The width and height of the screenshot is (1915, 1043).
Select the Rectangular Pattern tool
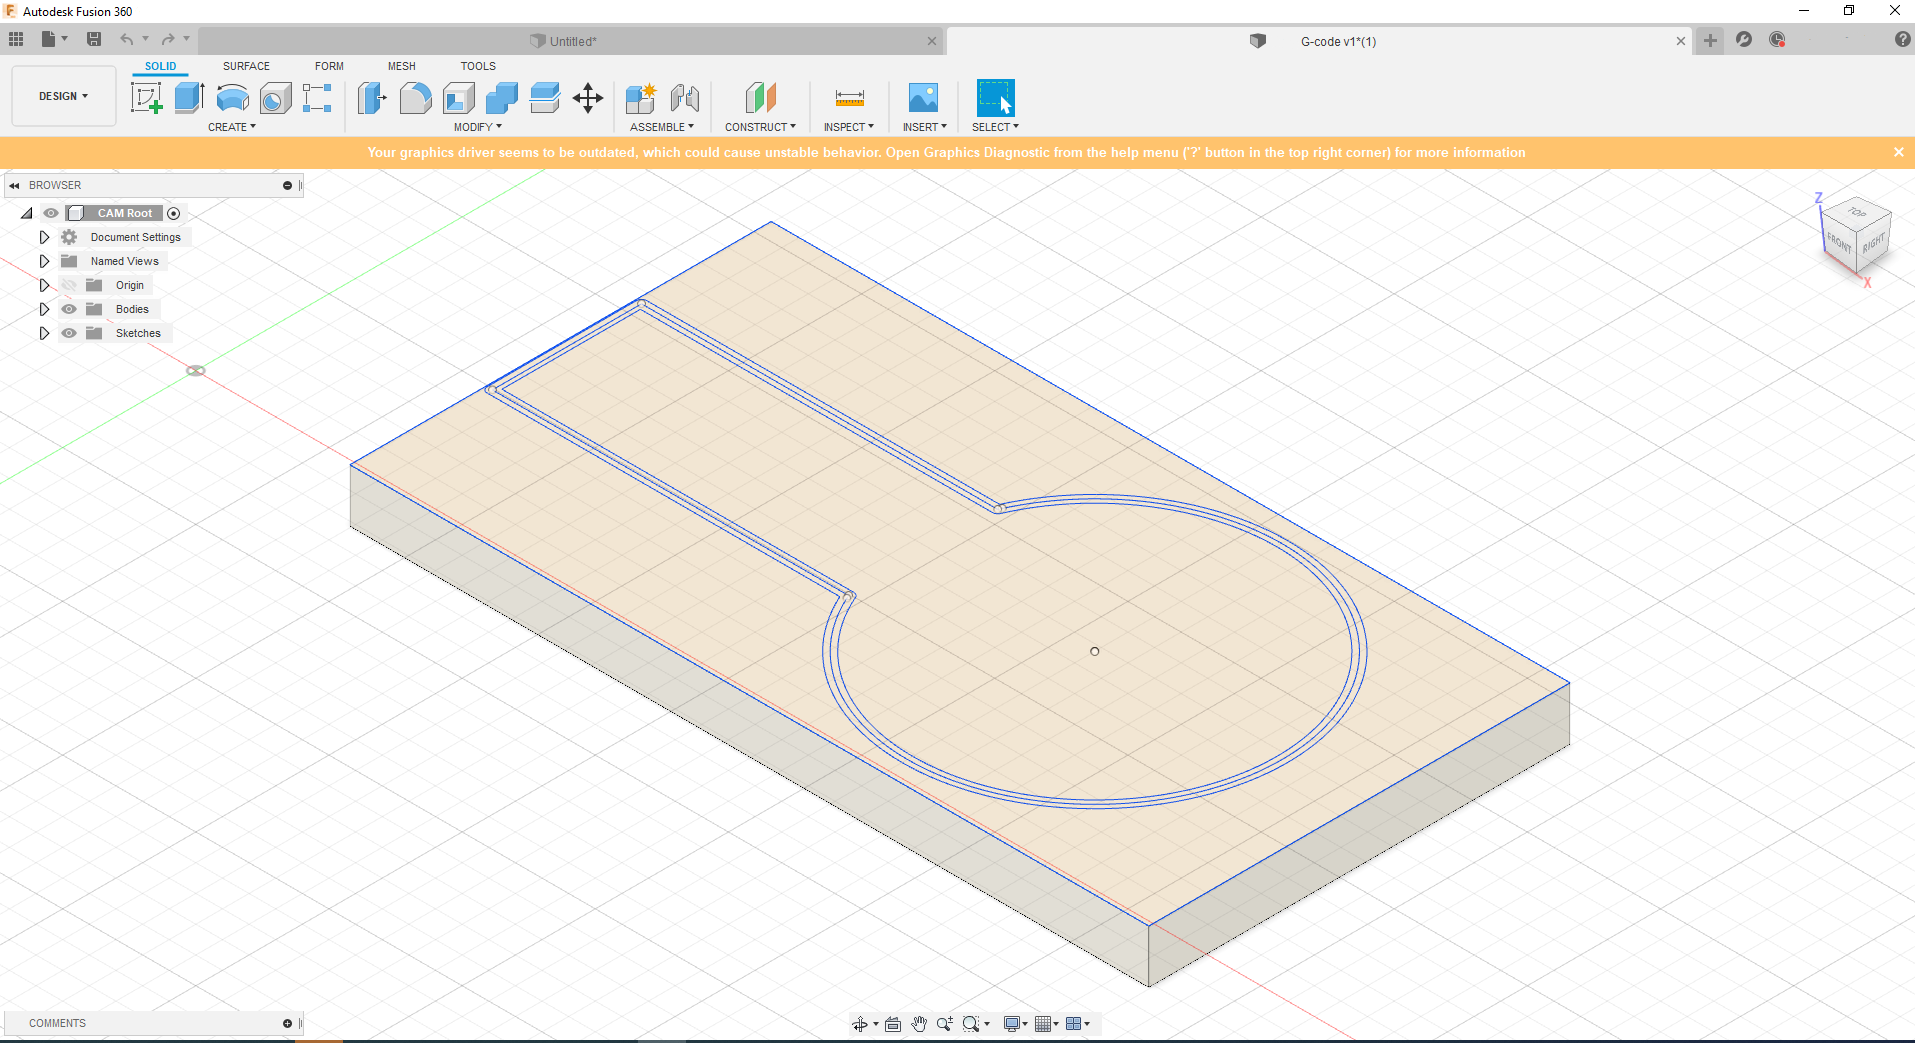(317, 98)
